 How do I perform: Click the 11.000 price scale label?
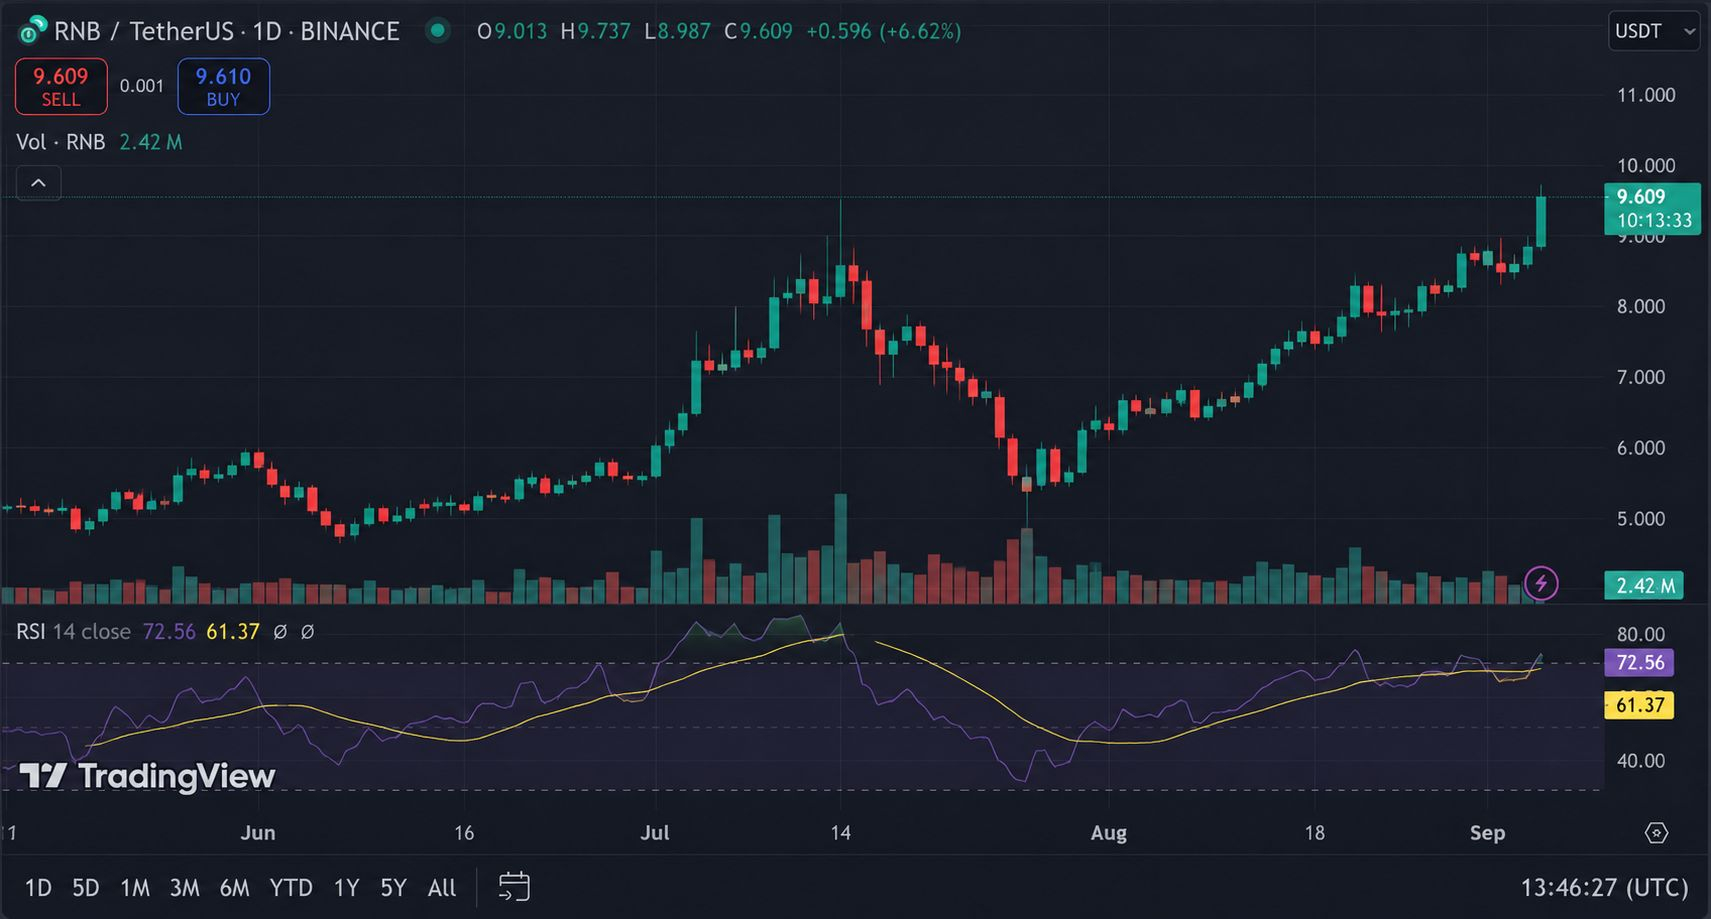[x=1646, y=95]
